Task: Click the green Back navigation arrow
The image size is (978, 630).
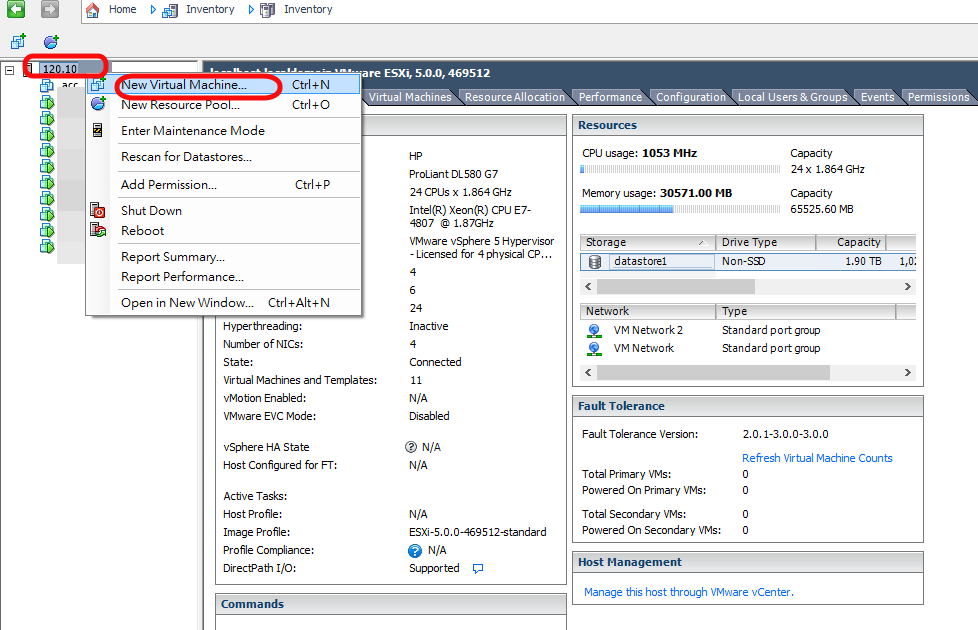Action: point(15,8)
